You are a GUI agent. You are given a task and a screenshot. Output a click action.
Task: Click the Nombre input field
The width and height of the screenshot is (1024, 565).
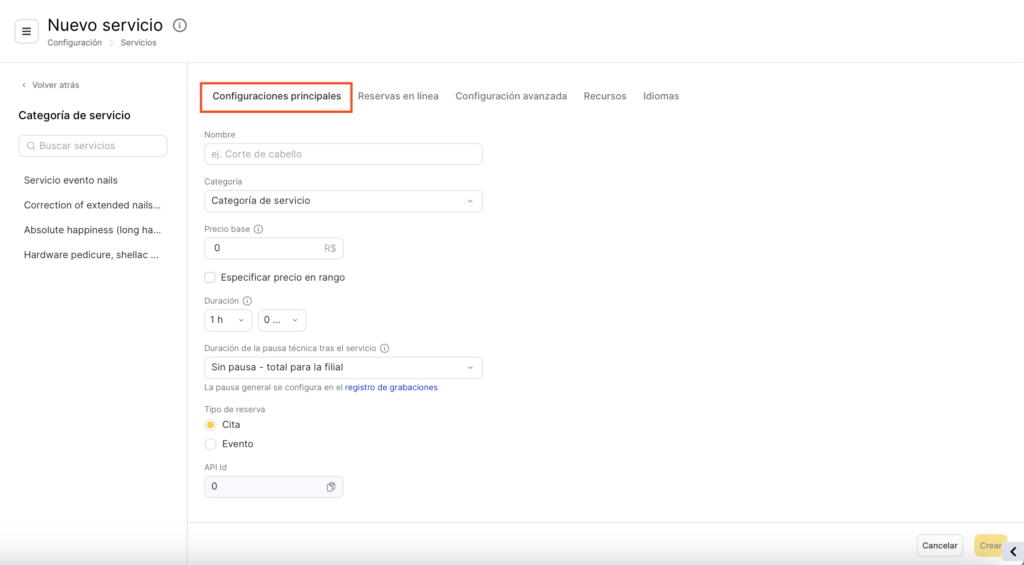pos(343,154)
